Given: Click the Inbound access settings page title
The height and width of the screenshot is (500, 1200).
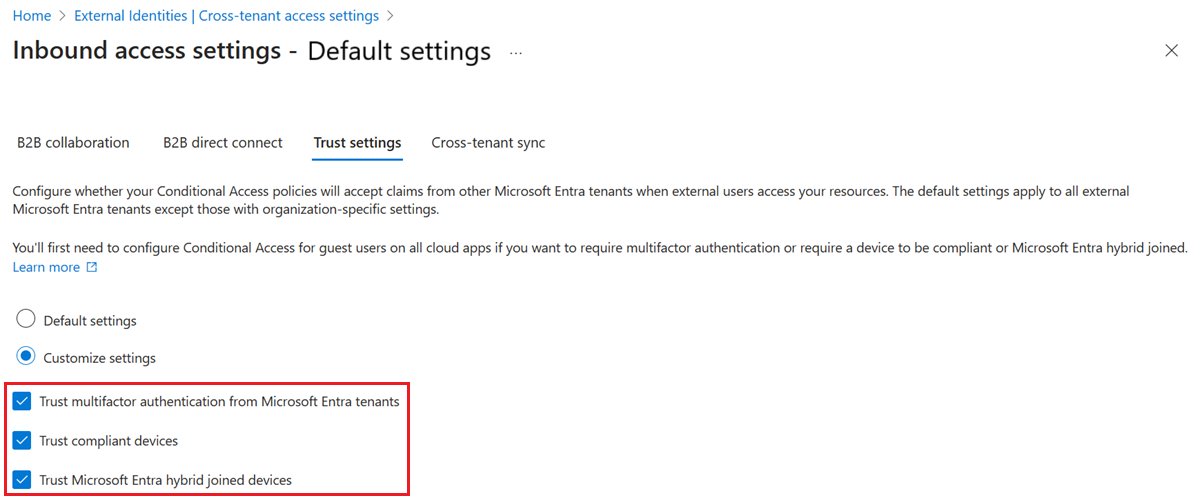Looking at the screenshot, I should tap(251, 51).
